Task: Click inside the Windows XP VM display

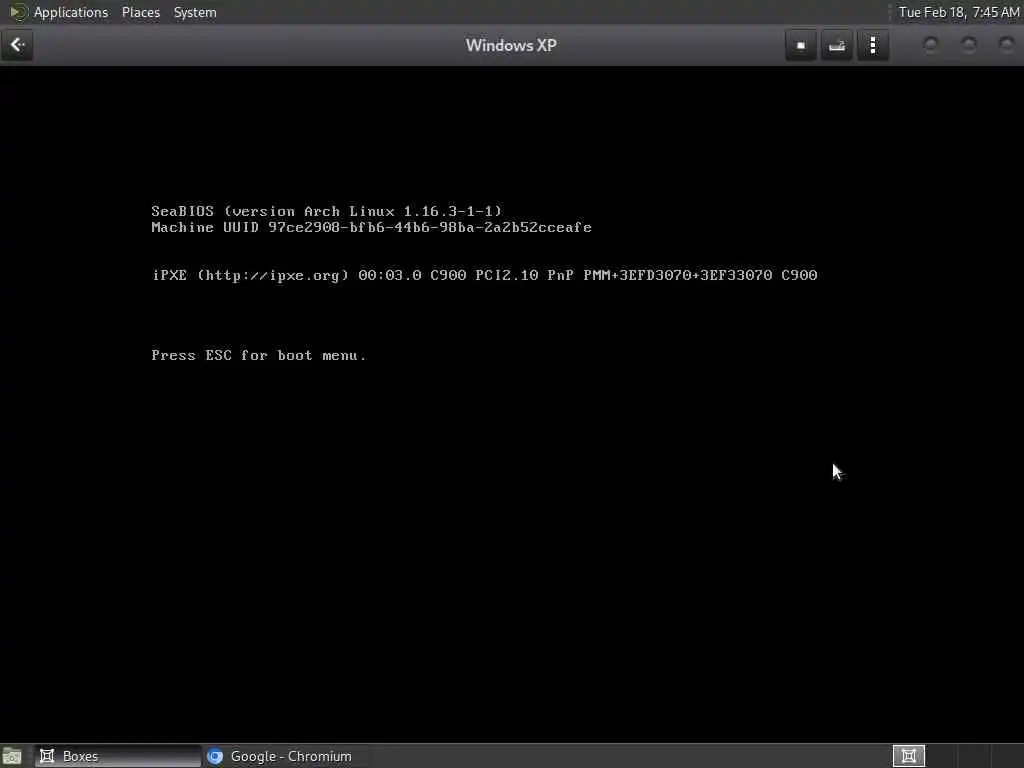Action: 512,404
